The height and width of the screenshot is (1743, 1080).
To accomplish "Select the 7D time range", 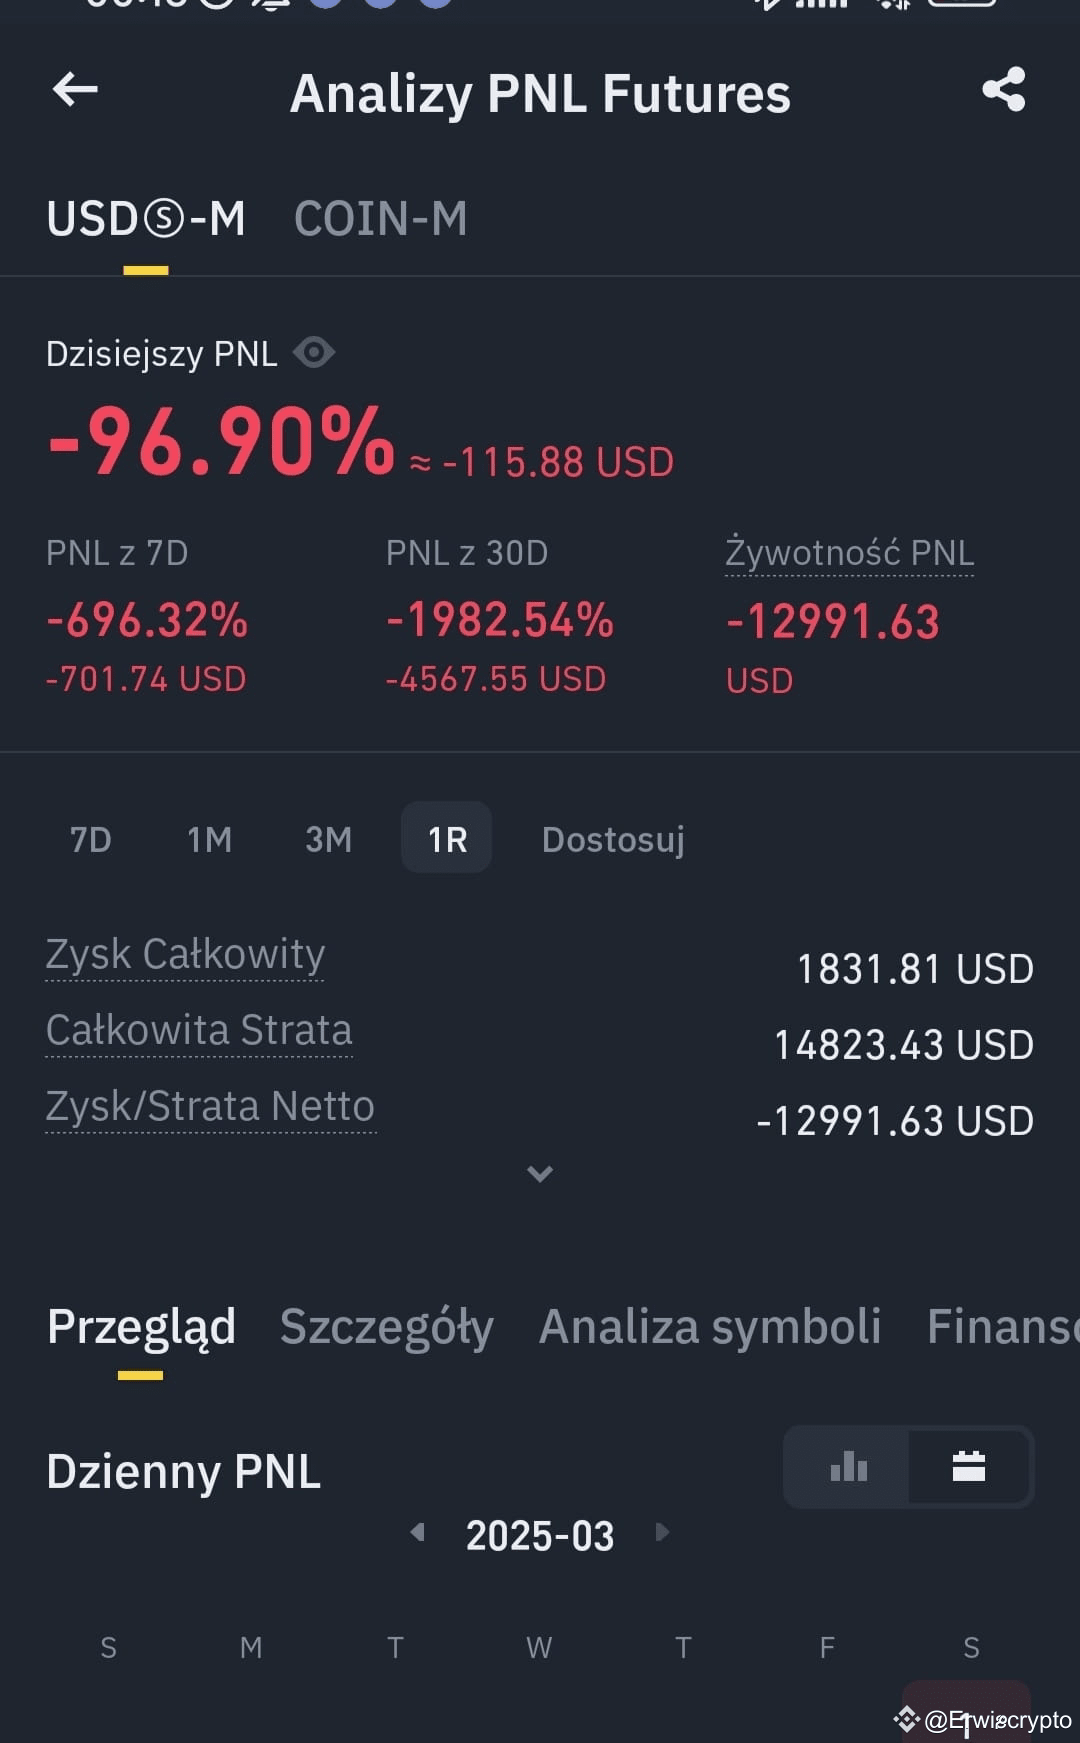I will pos(90,839).
